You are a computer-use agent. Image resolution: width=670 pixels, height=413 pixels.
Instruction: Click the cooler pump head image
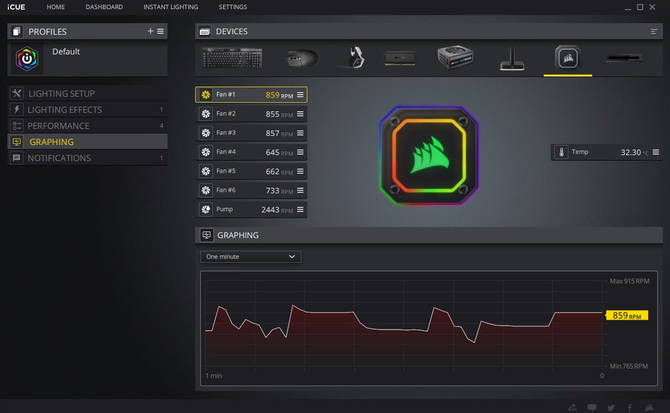[429, 156]
